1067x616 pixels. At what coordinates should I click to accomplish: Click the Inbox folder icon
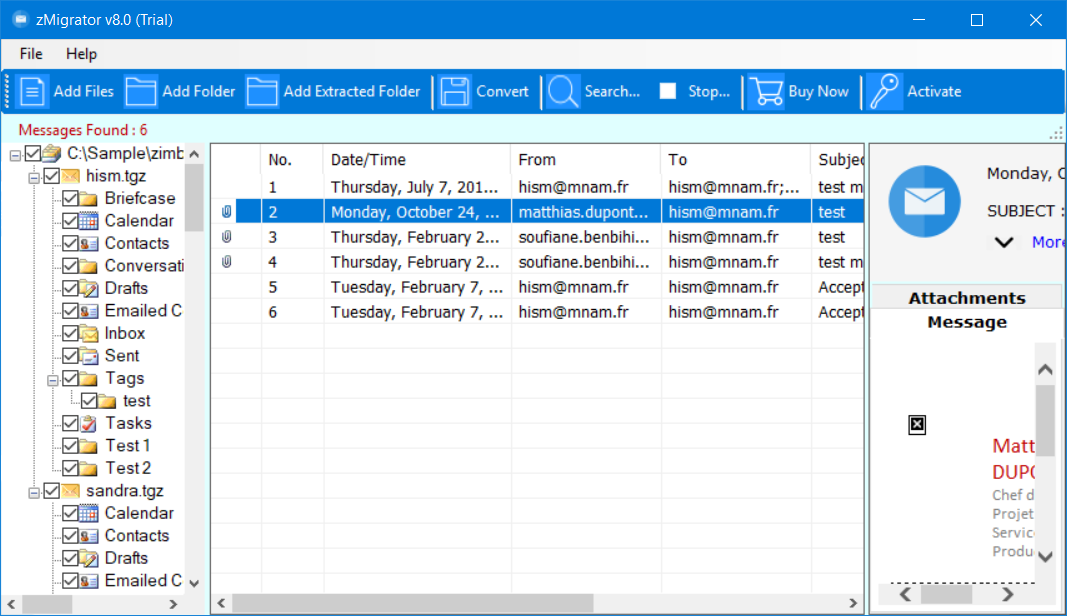(88, 334)
